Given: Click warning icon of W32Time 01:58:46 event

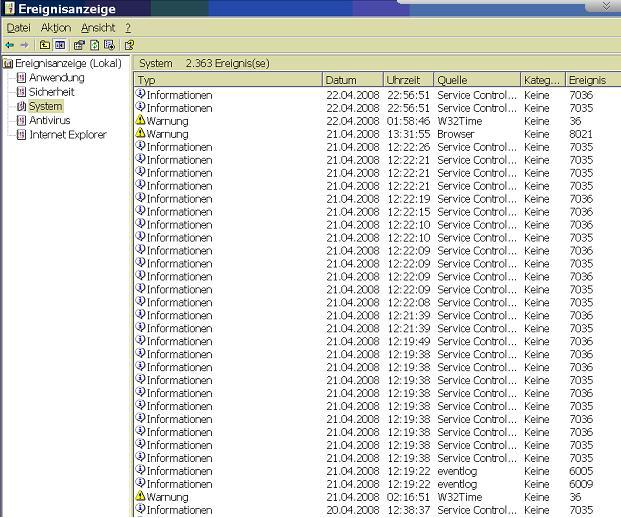Looking at the screenshot, I should (x=140, y=120).
